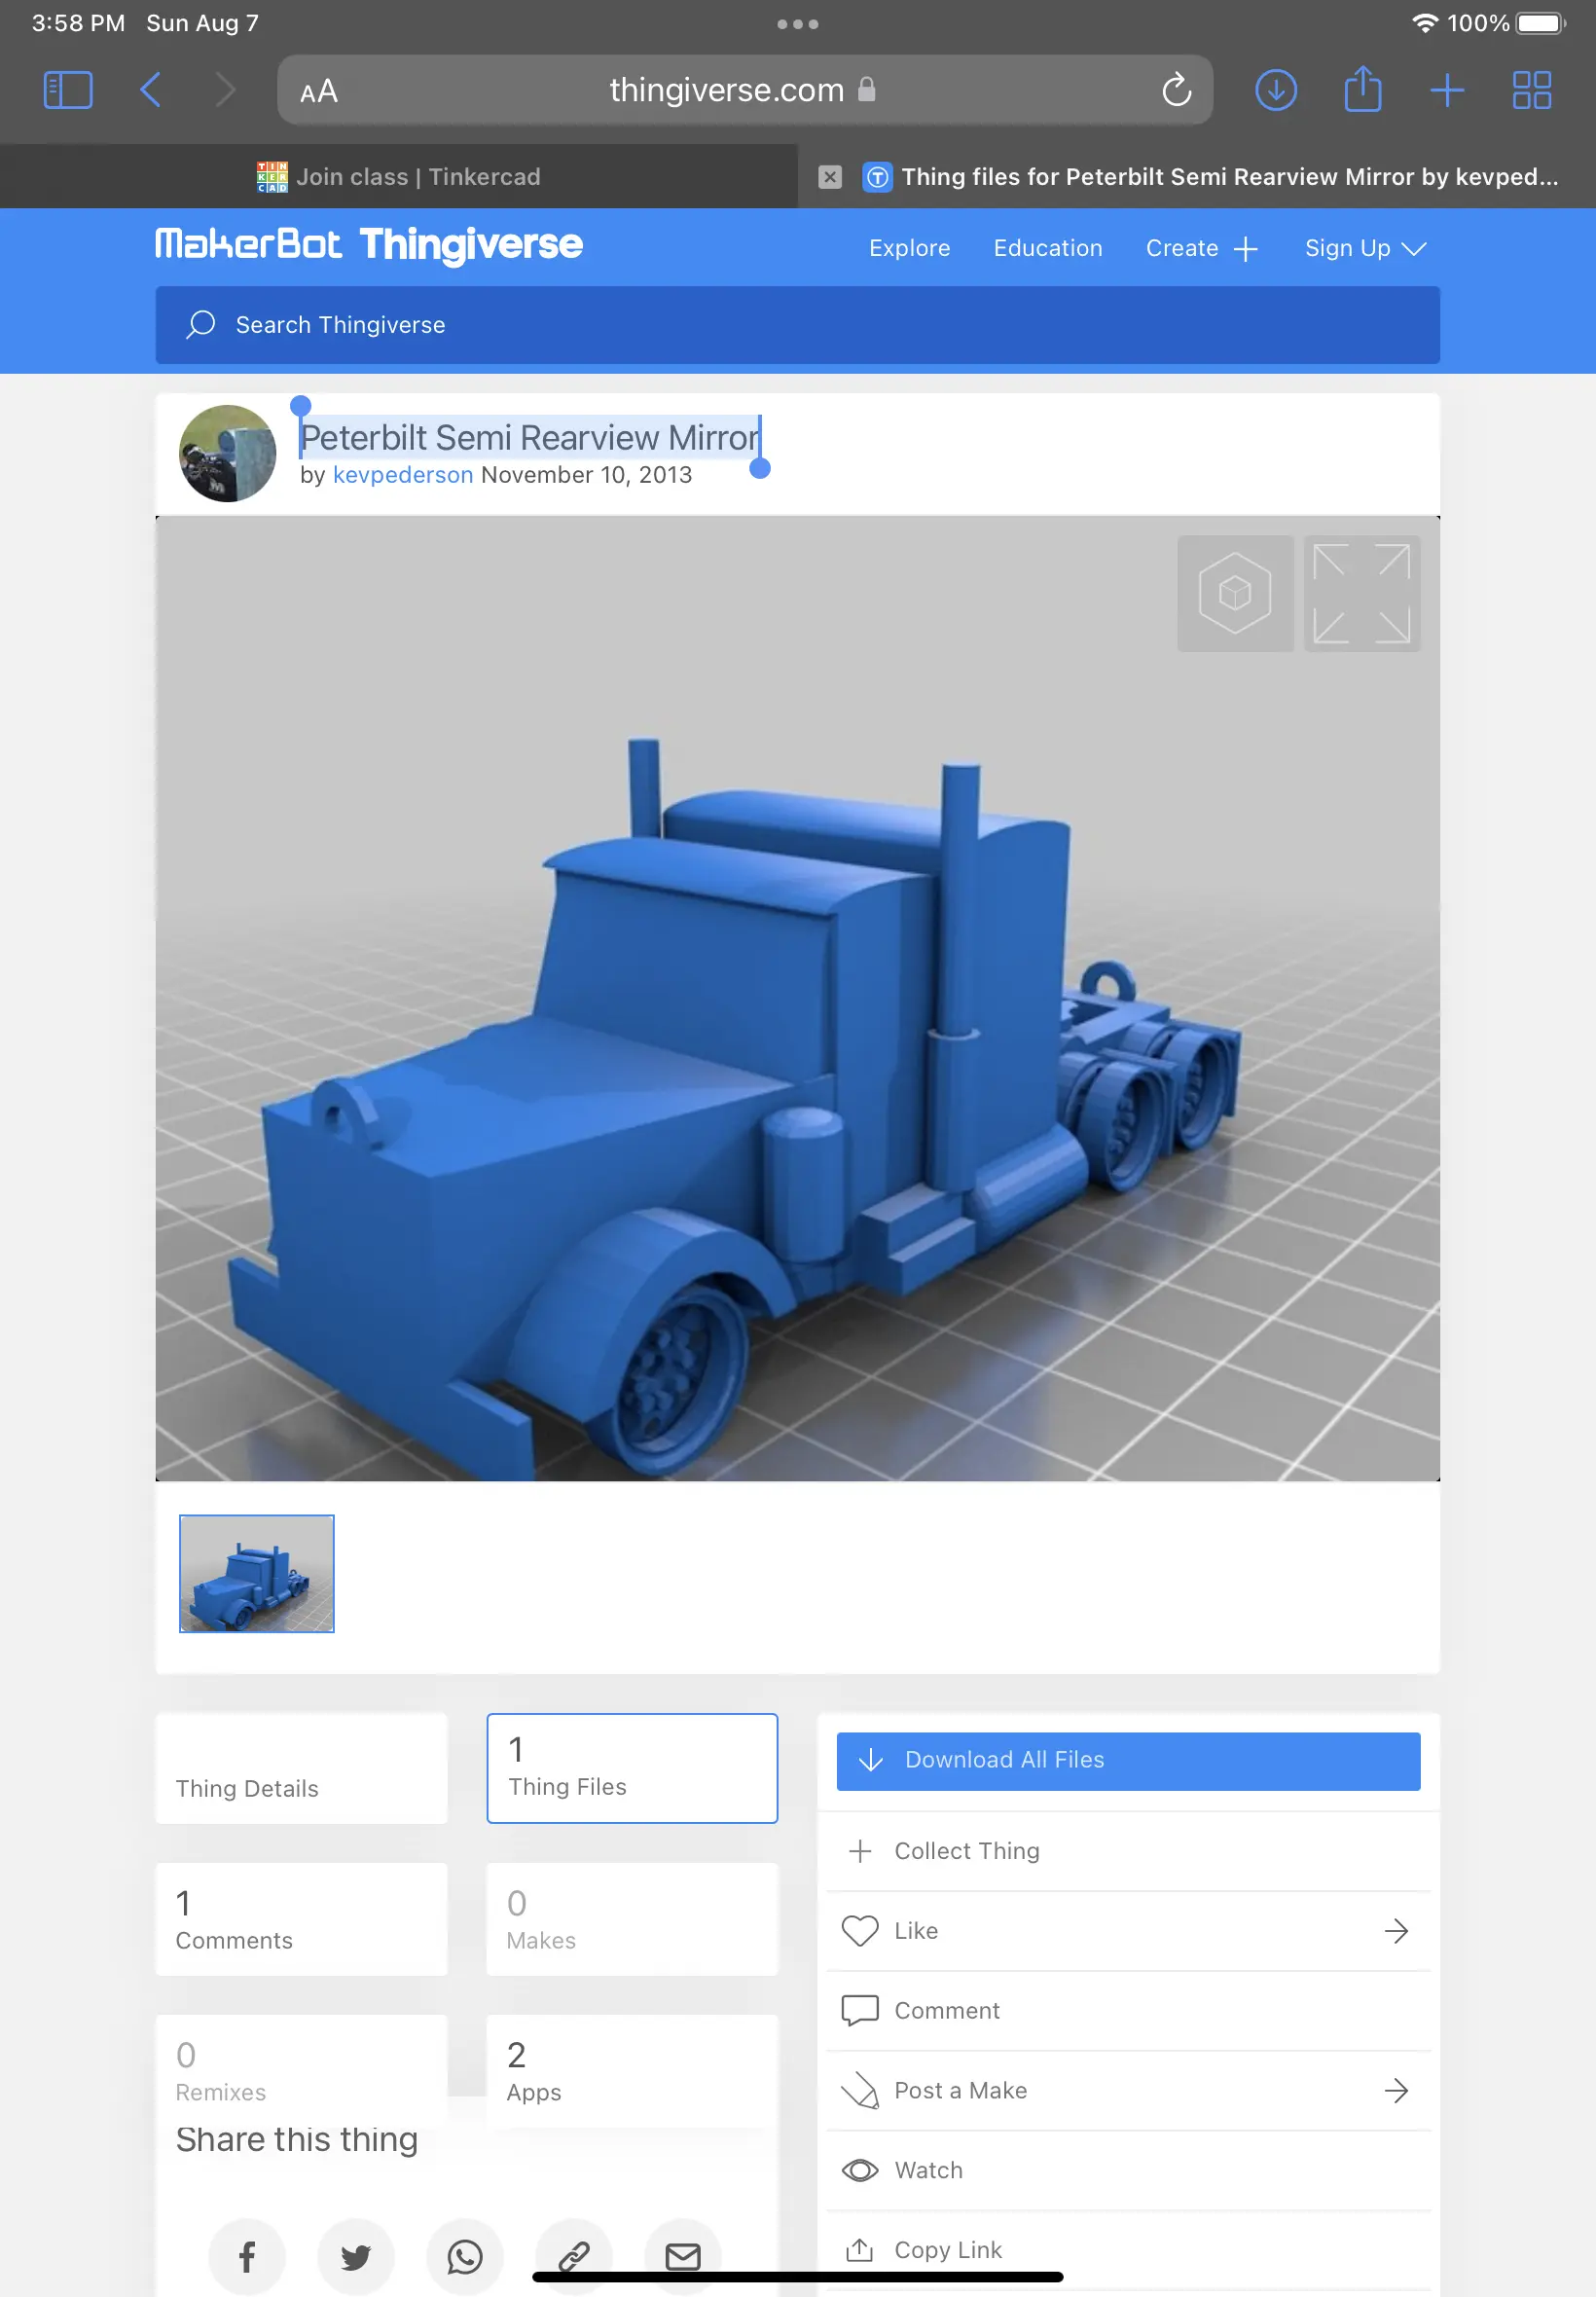Open the 2 Apps tab
Screen dimensions: 1596x2297
click(x=632, y=2070)
